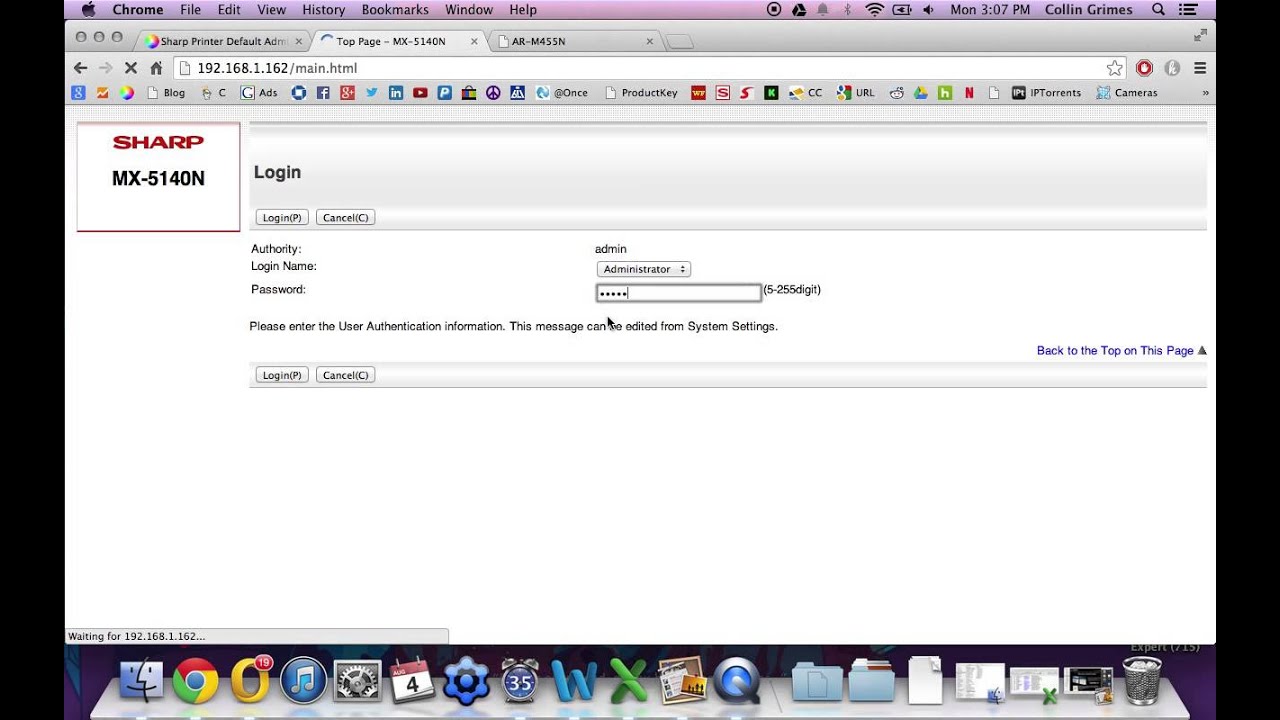The image size is (1280, 720).
Task: Open Google Chrome in the dock
Action: 195,682
